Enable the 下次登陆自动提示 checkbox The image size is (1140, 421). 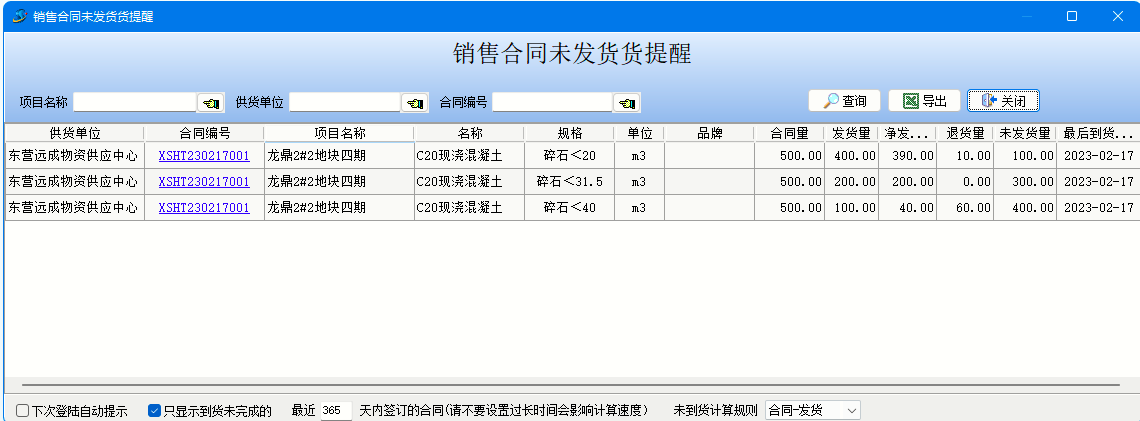[x=22, y=410]
